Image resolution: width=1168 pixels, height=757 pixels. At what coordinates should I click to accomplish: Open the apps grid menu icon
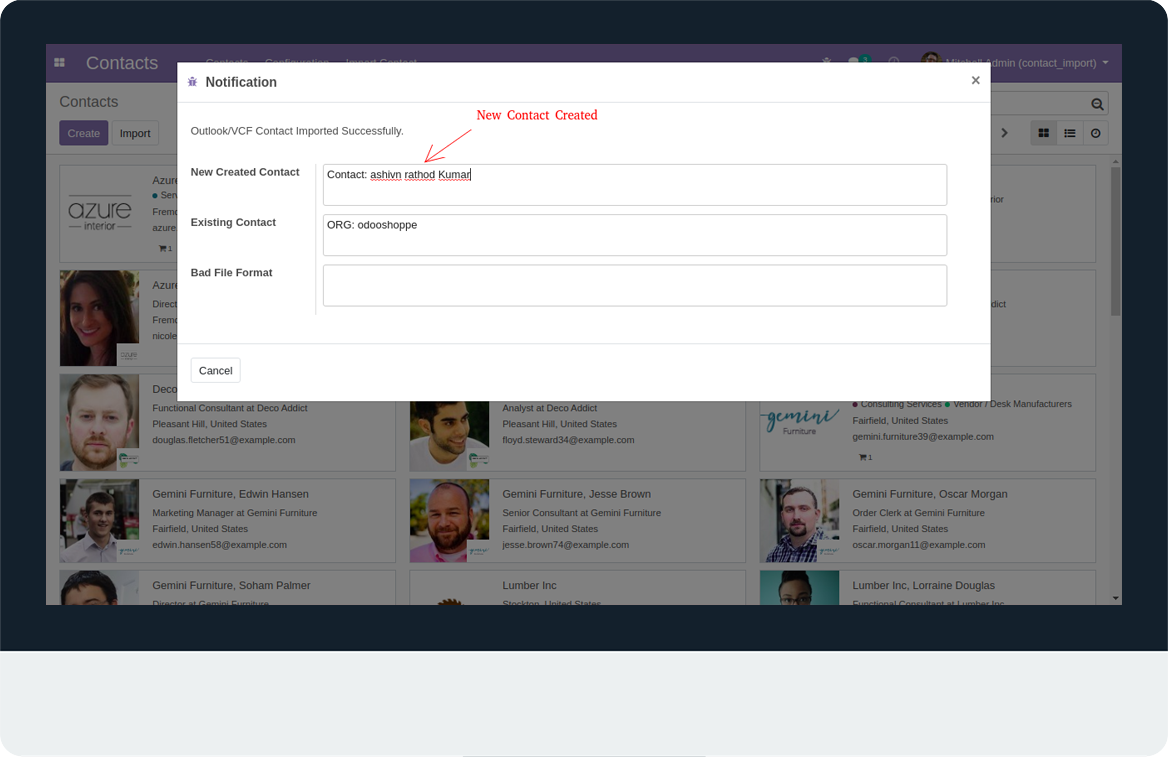[x=60, y=63]
